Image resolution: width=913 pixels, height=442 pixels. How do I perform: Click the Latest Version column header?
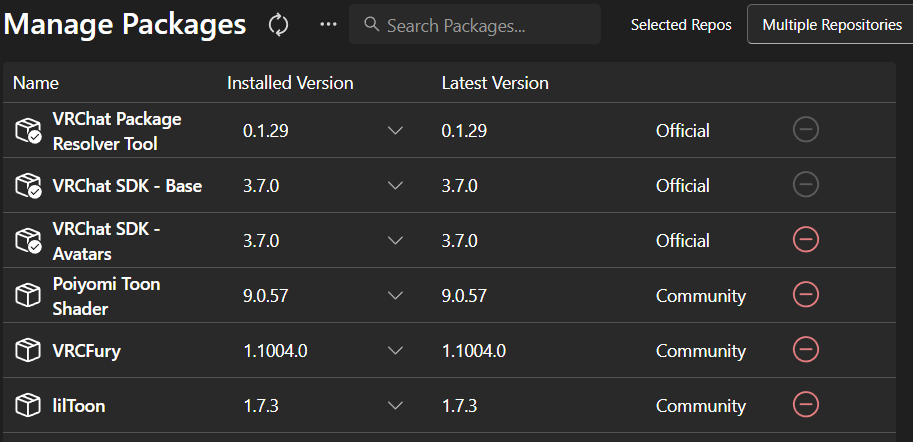point(495,83)
